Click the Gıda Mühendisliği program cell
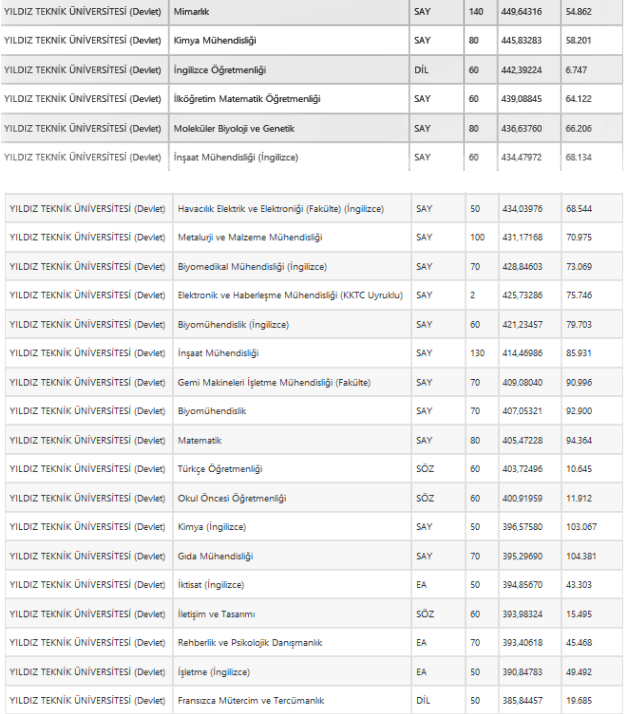The image size is (628, 714). coord(214,556)
